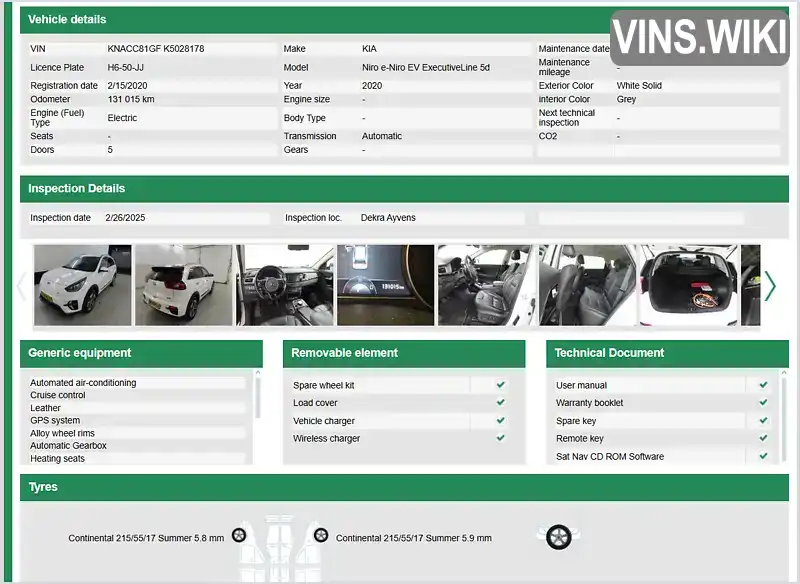The width and height of the screenshot is (800, 584).
Task: Click the car top-view diagram in Tyres
Action: coord(280,548)
